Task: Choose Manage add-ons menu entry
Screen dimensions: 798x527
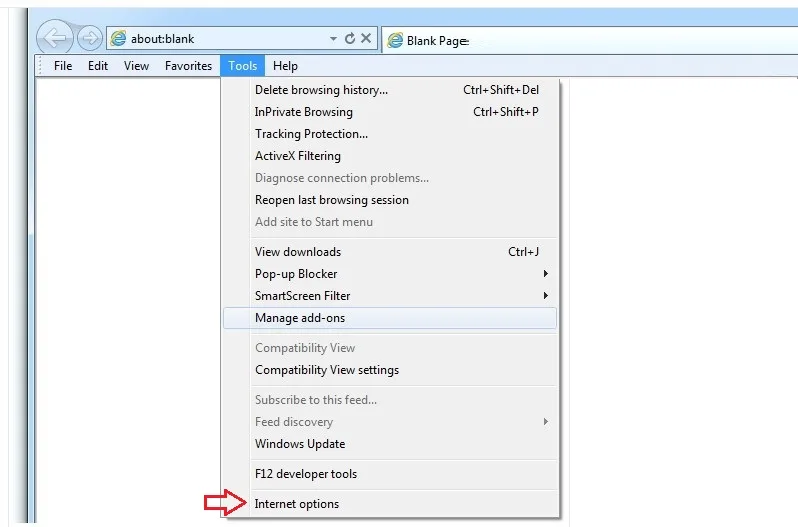Action: pos(390,318)
